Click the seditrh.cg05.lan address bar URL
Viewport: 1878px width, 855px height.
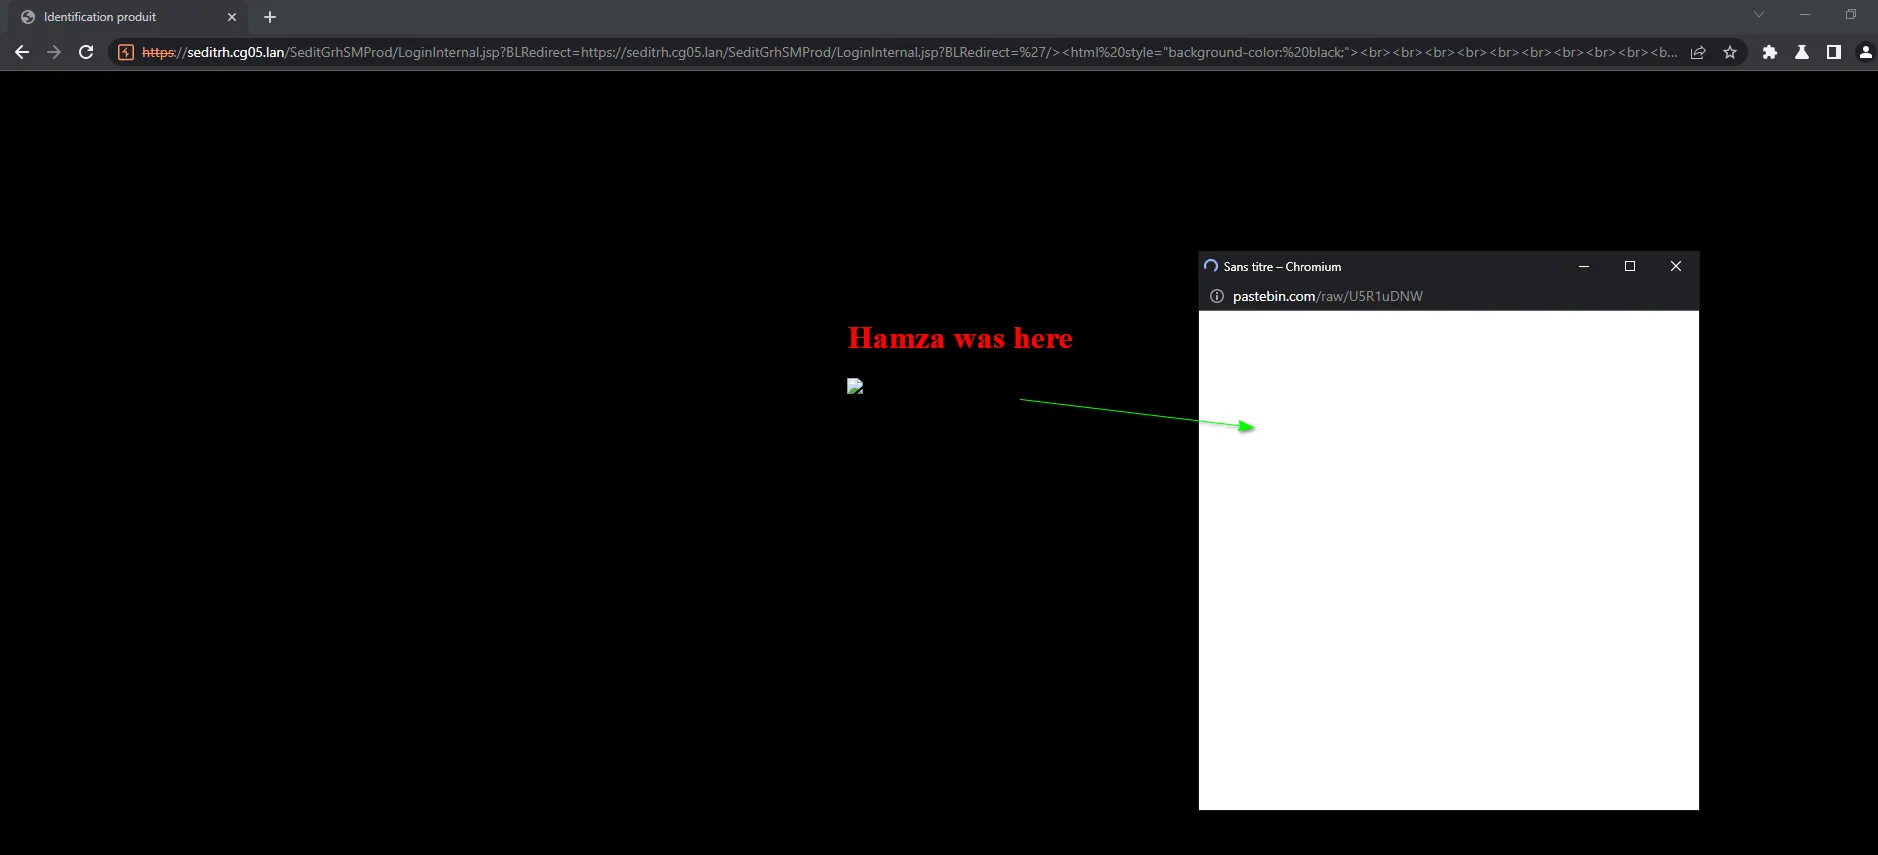click(909, 52)
